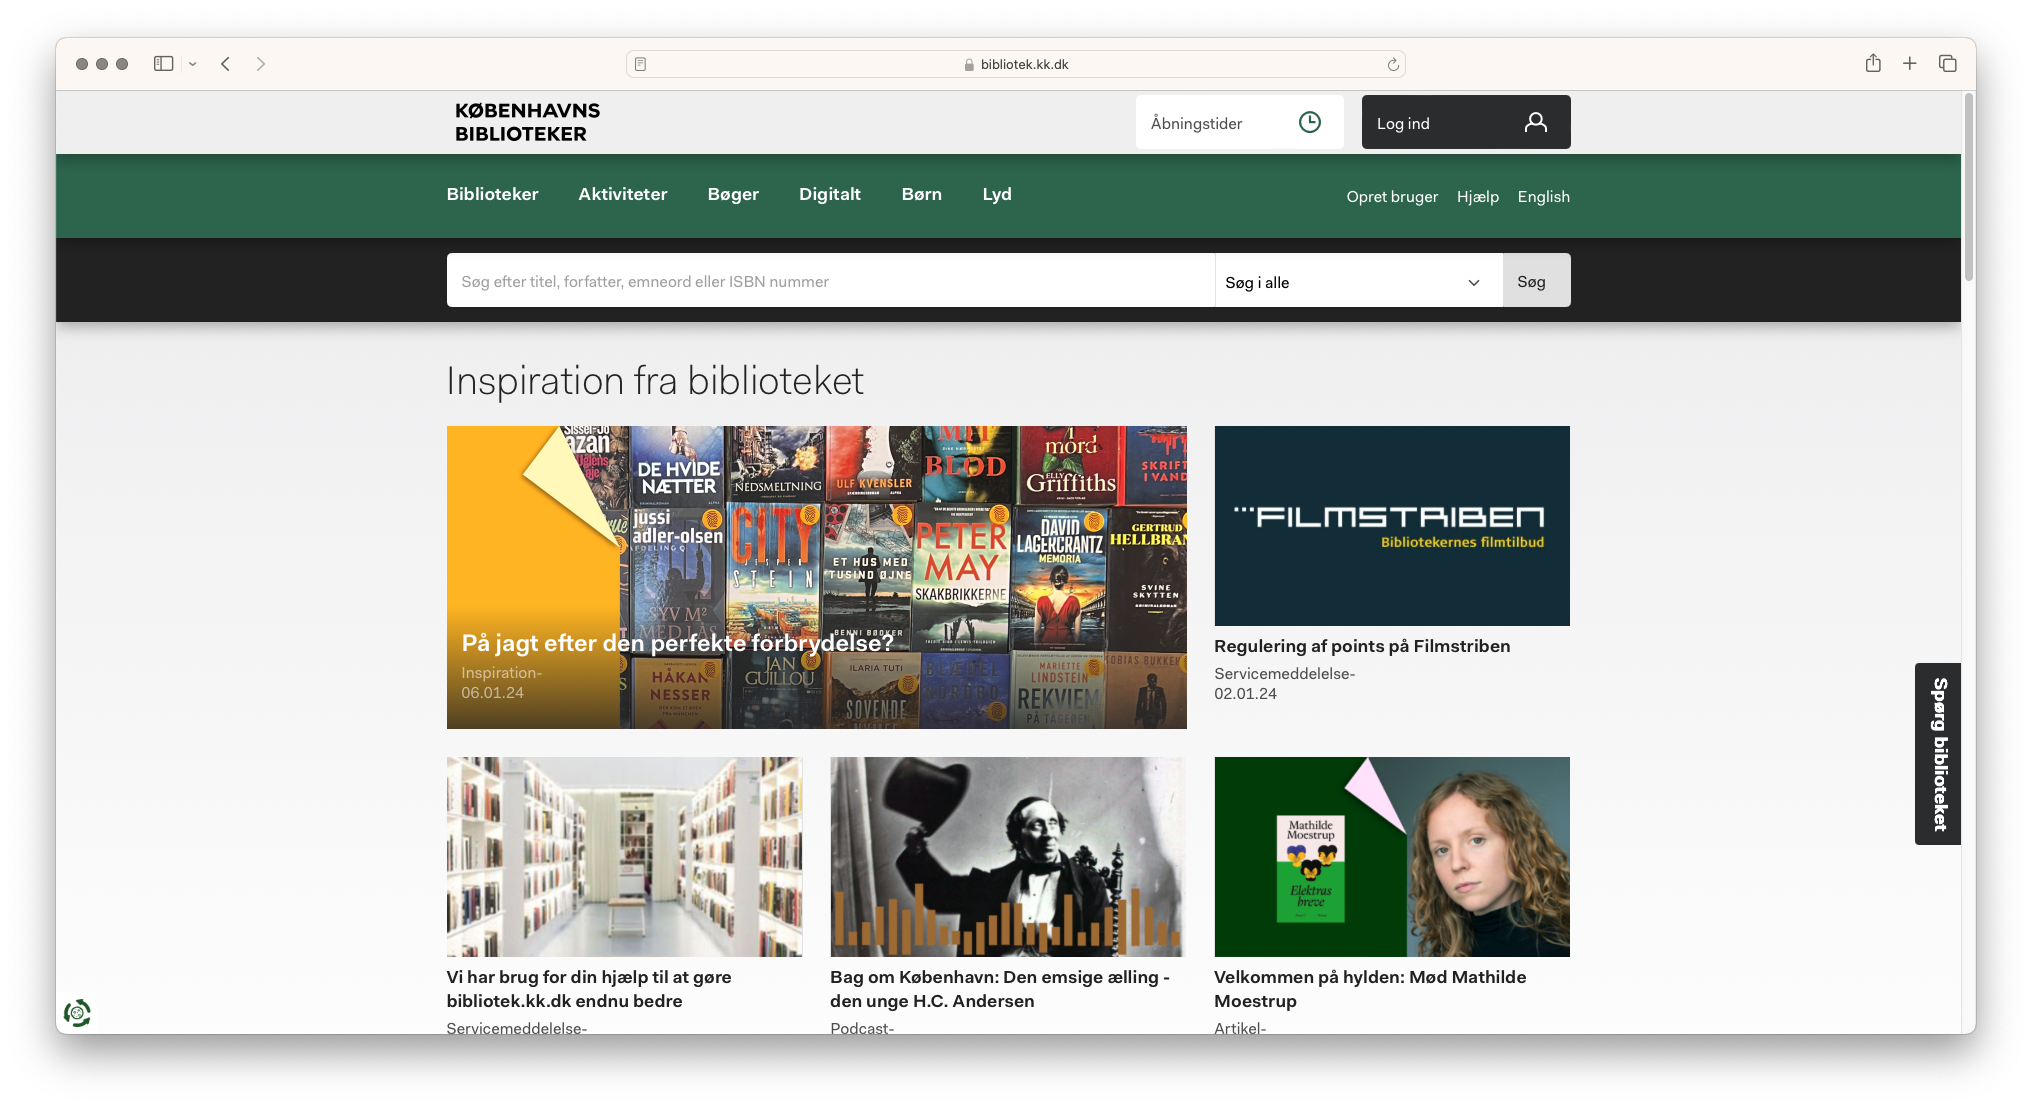The image size is (2032, 1108).
Task: Submit with the Søg button
Action: (x=1535, y=281)
